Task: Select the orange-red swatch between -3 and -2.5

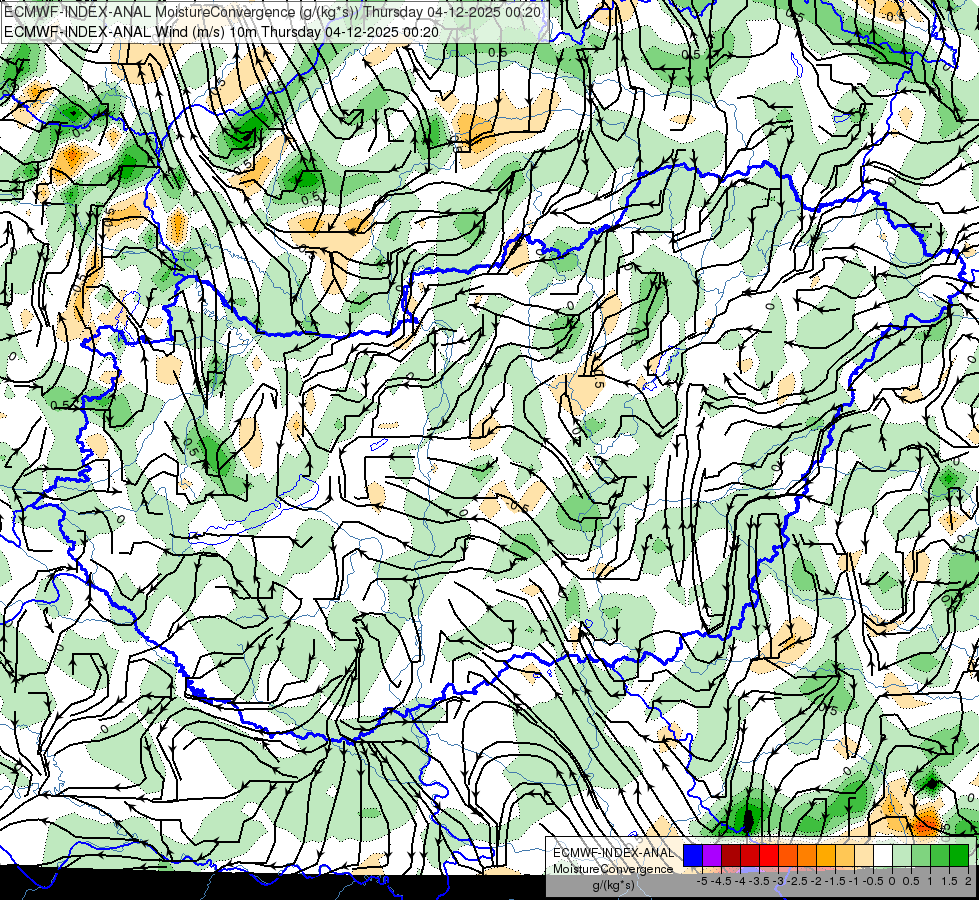Action: coord(788,856)
